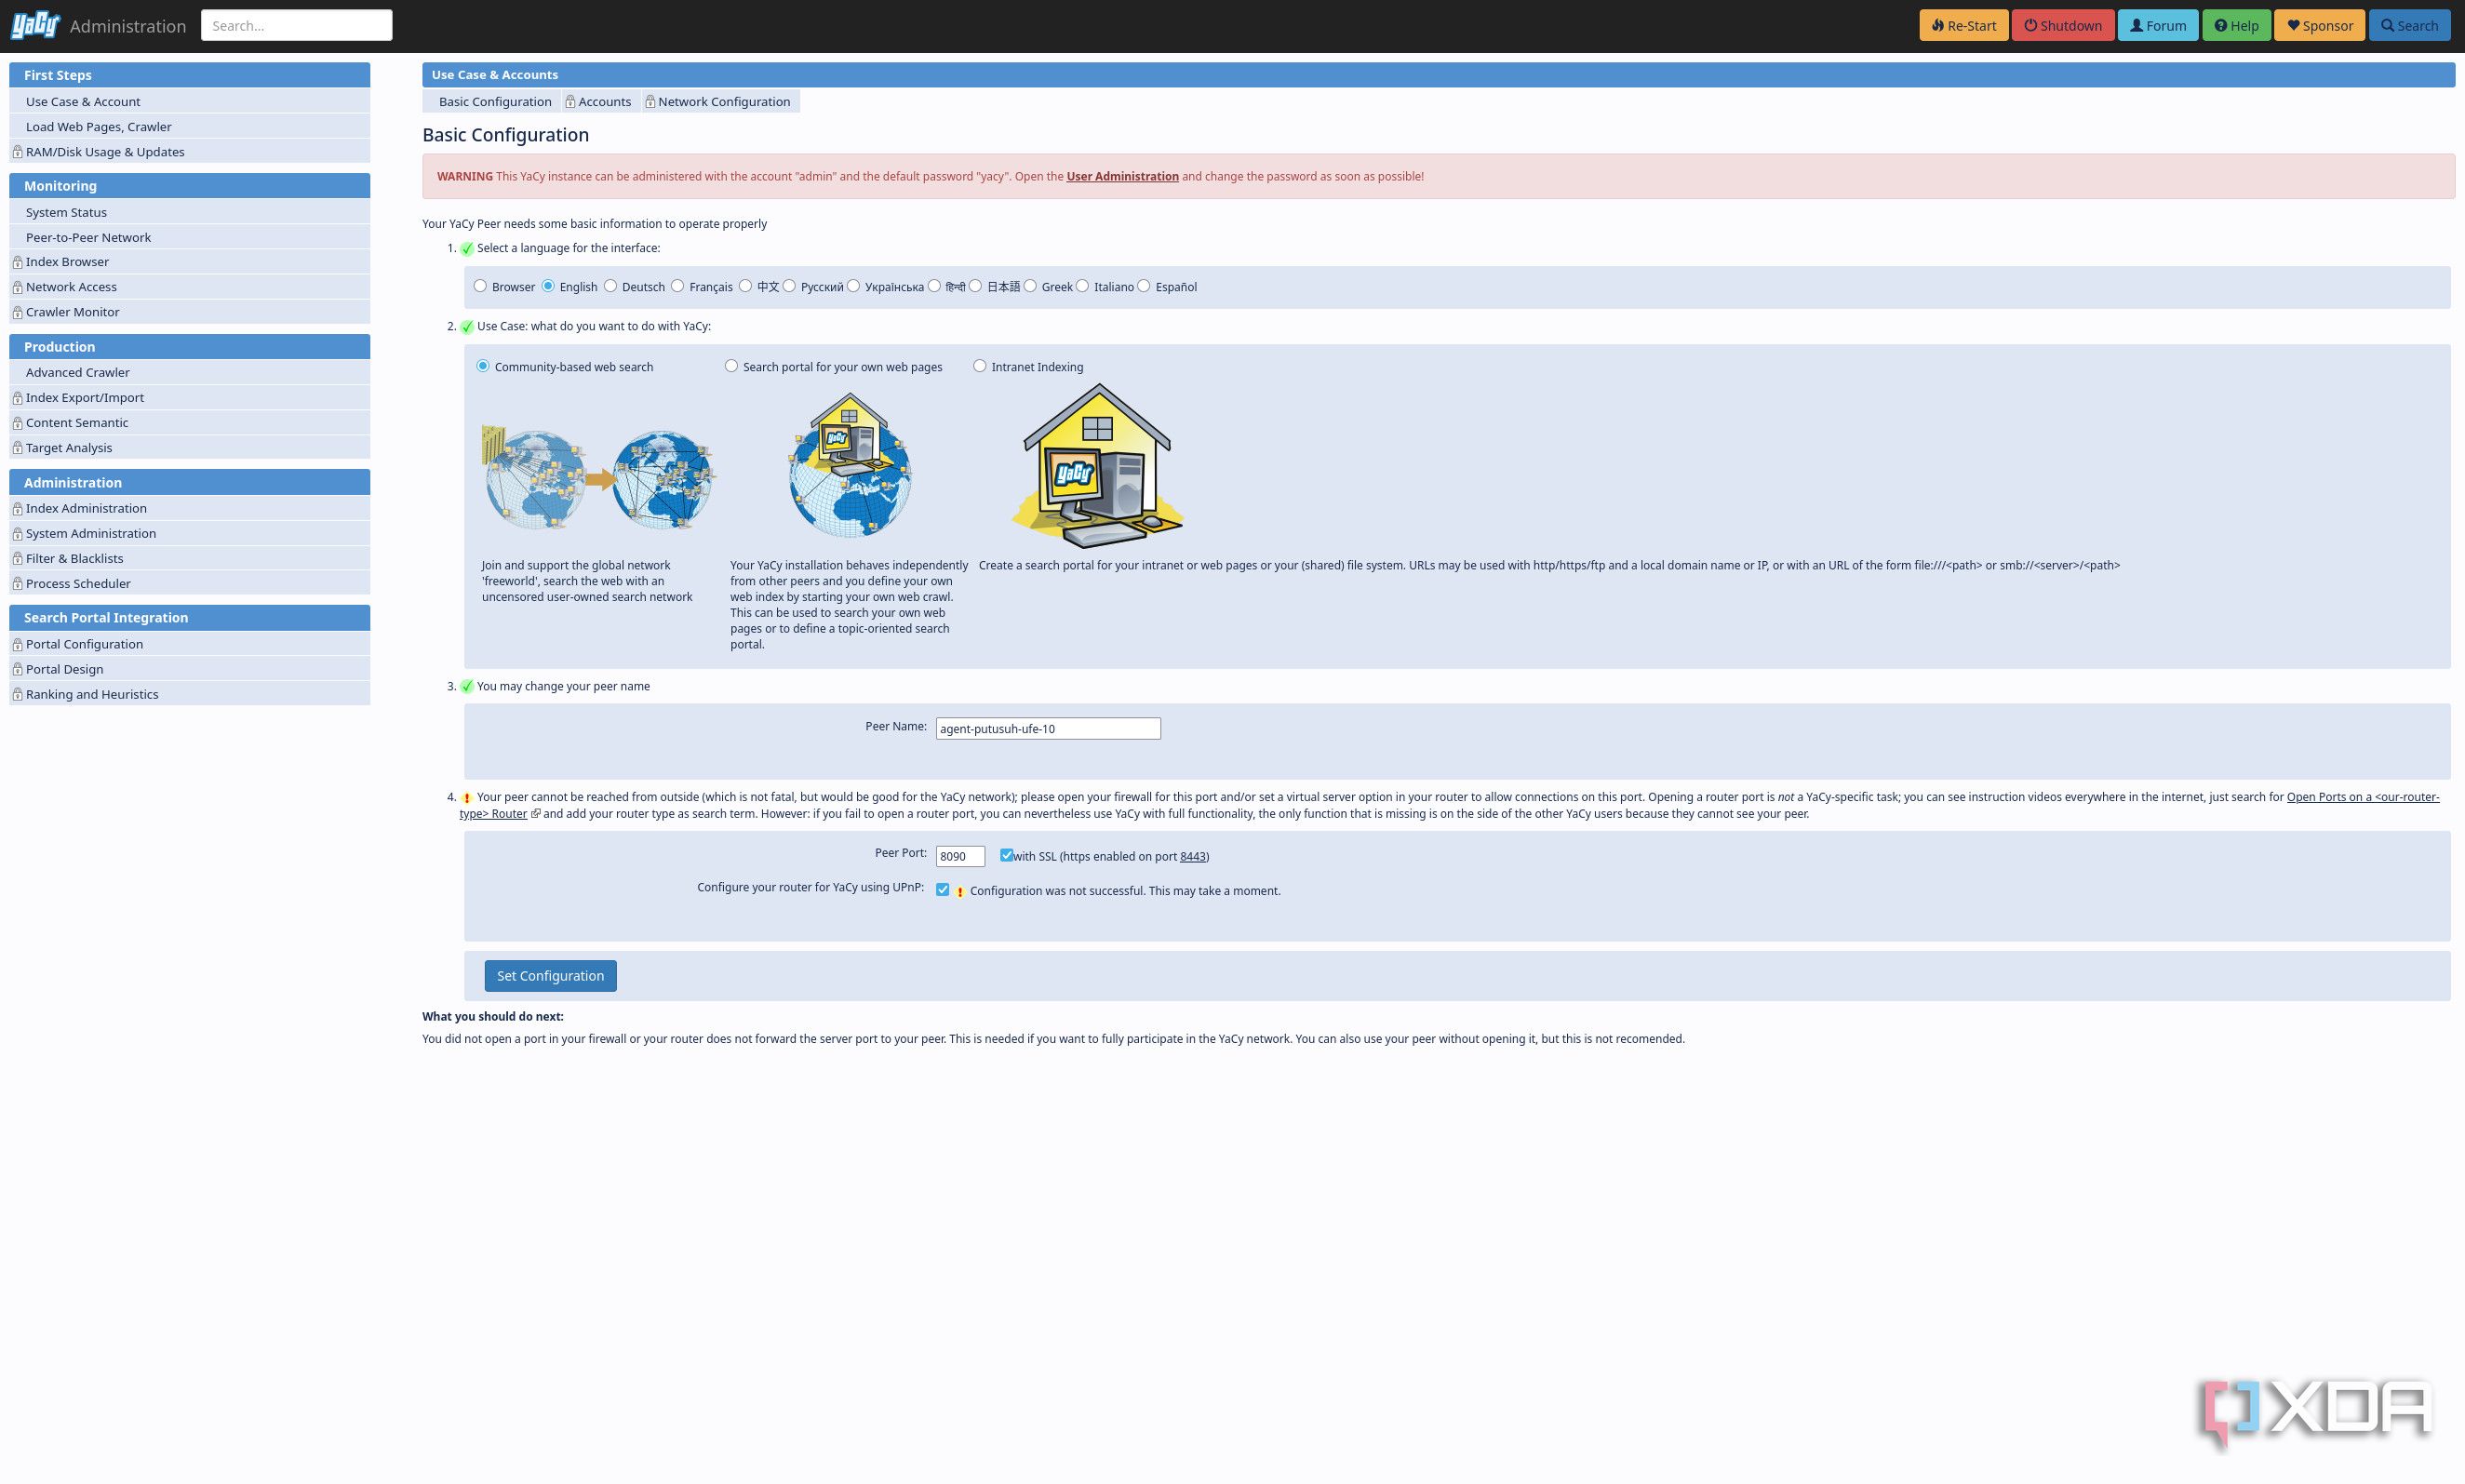Click the red Shutdown button
Image resolution: width=2465 pixels, height=1484 pixels.
tap(2062, 26)
